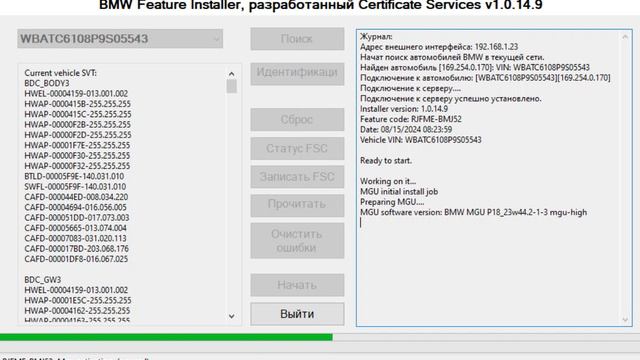Click the SVT list scroll down arrow
640x360 pixels.
point(231,316)
